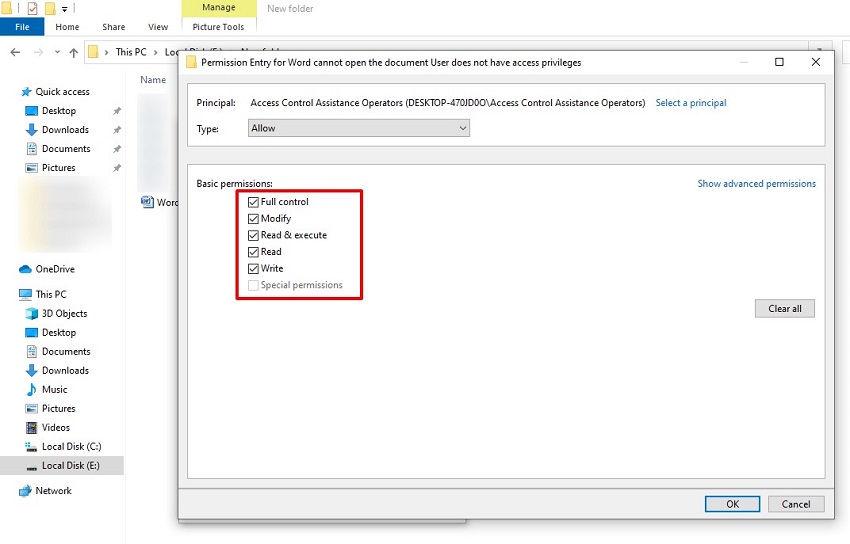Toggle the Modify permission checkbox
The width and height of the screenshot is (850, 544).
click(253, 219)
